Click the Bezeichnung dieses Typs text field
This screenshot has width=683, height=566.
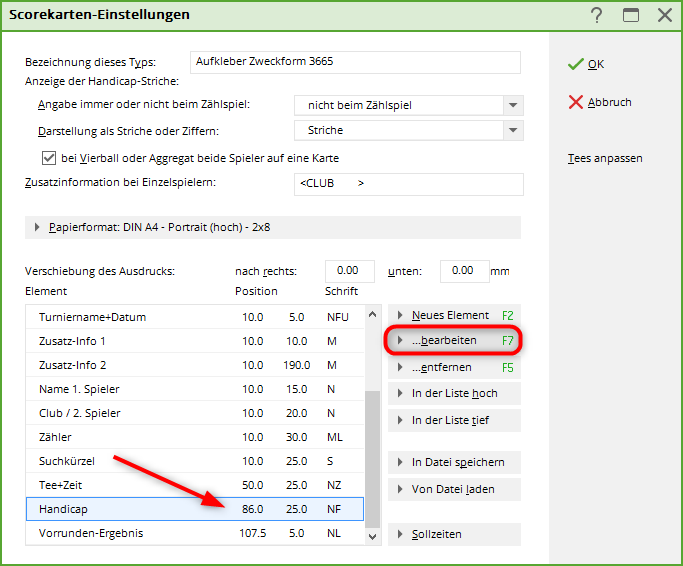tap(354, 62)
